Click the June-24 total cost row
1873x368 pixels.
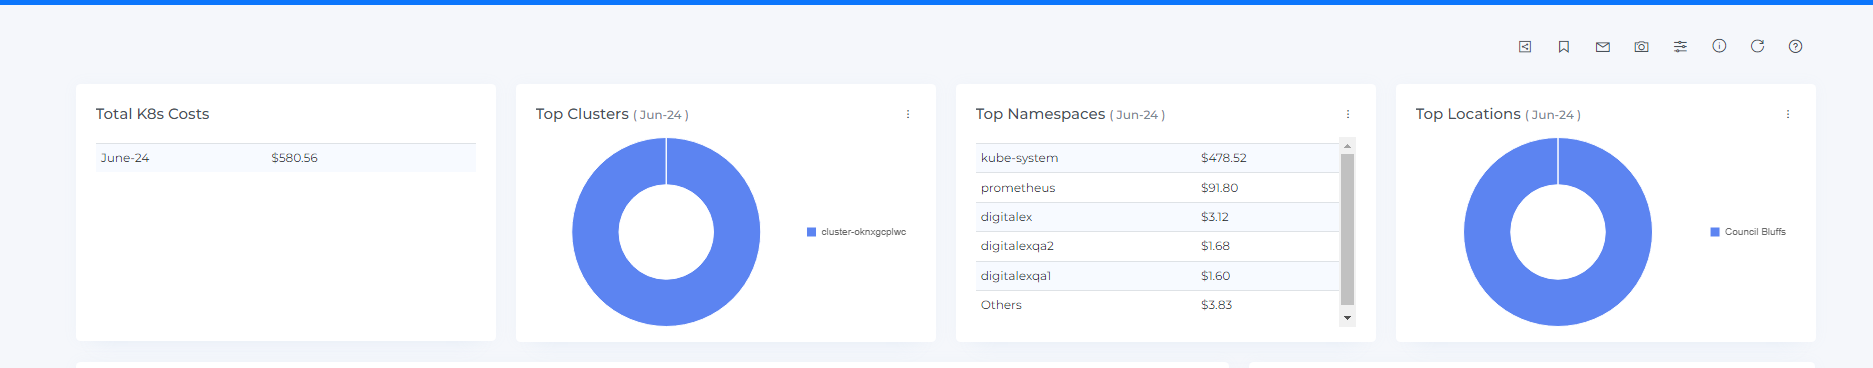point(286,158)
